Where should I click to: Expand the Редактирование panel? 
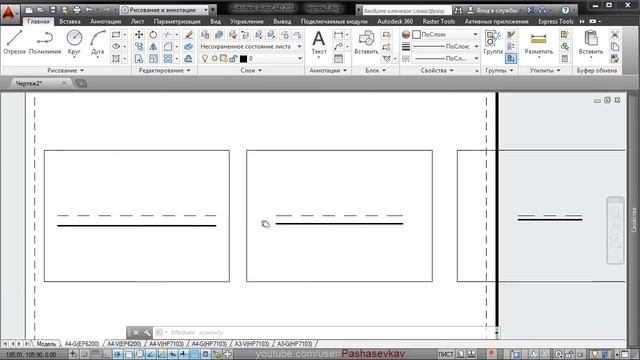(164, 71)
